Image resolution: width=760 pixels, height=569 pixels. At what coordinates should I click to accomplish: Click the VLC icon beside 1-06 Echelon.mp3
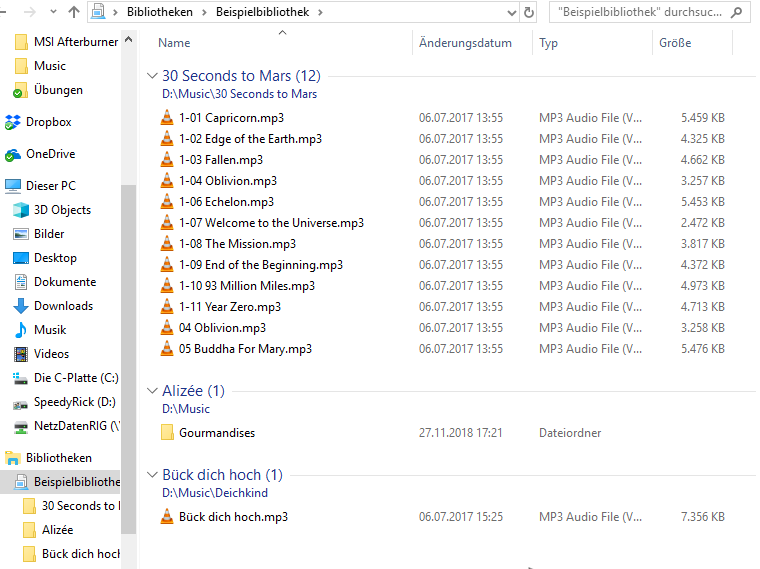(x=167, y=202)
